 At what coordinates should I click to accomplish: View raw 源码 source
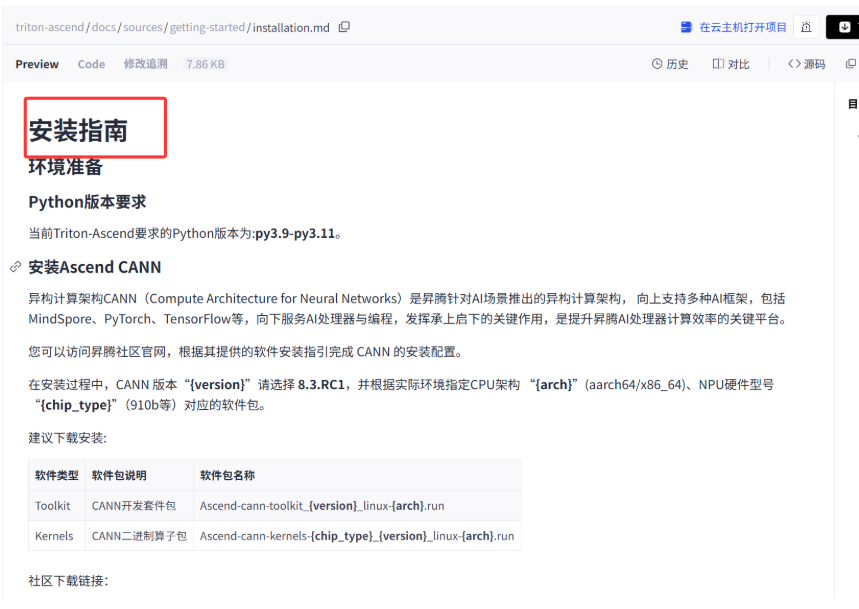pyautogui.click(x=806, y=64)
